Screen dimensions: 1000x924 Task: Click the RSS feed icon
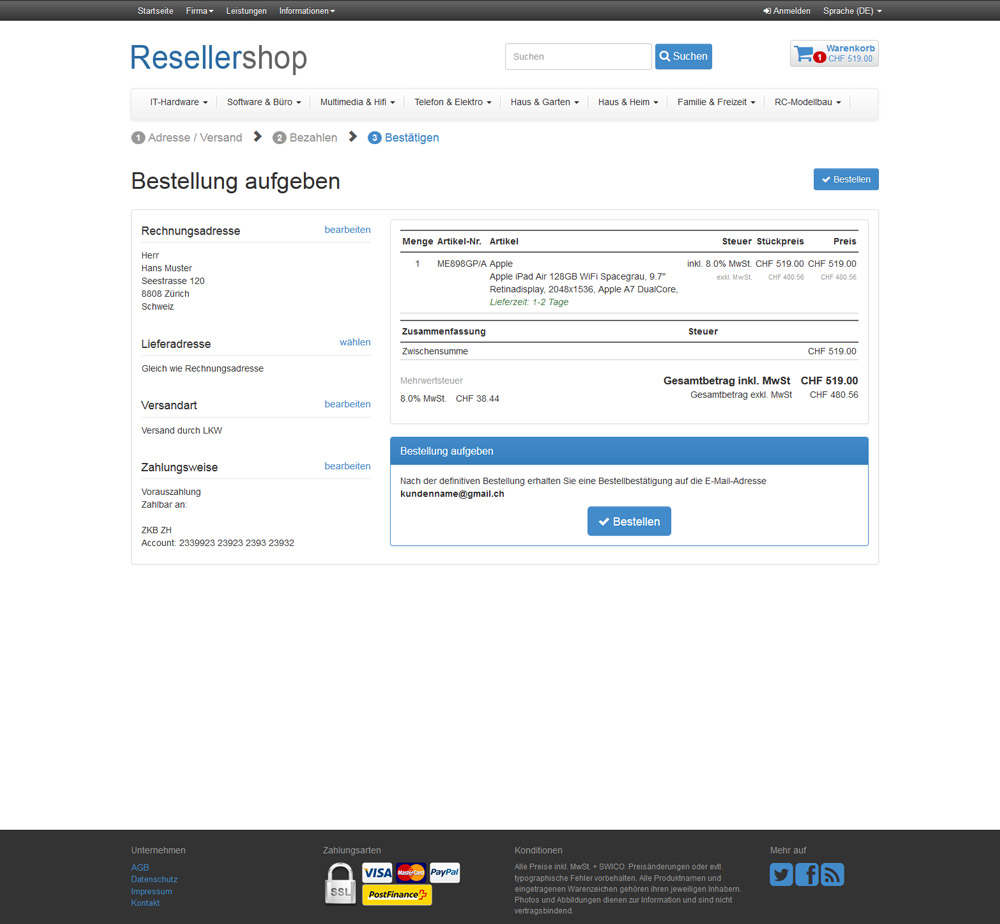tap(832, 875)
